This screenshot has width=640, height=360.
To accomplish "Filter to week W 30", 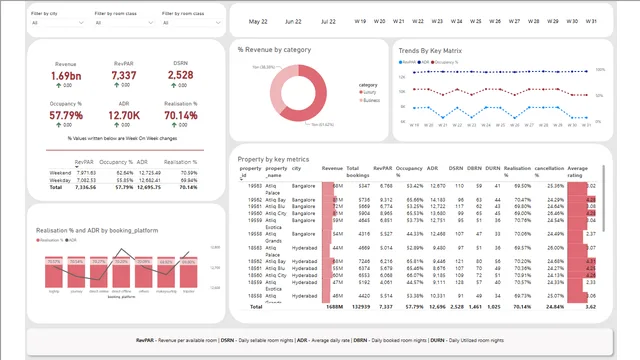I will click(572, 21).
